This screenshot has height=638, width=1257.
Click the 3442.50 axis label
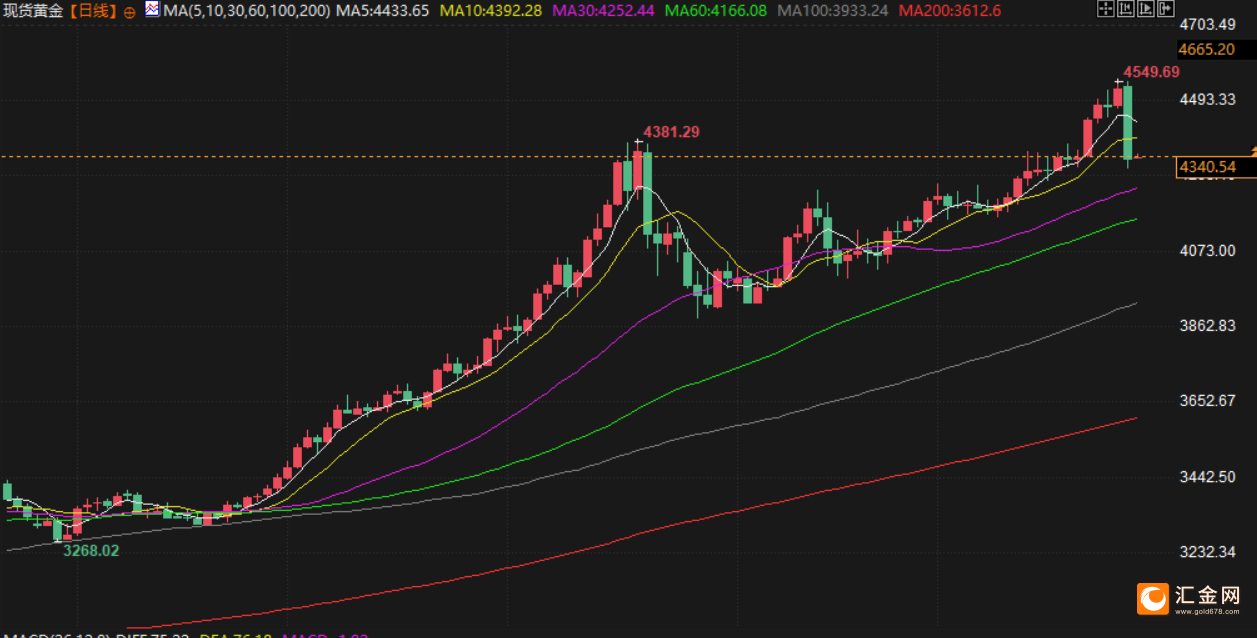[x=1207, y=477]
